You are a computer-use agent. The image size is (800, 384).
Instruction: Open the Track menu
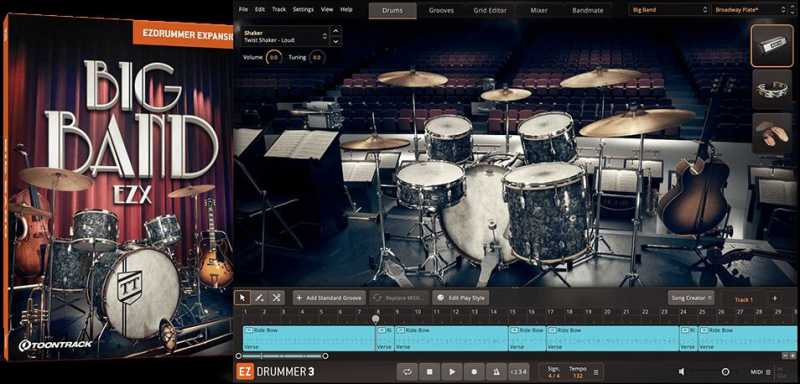[x=279, y=9]
